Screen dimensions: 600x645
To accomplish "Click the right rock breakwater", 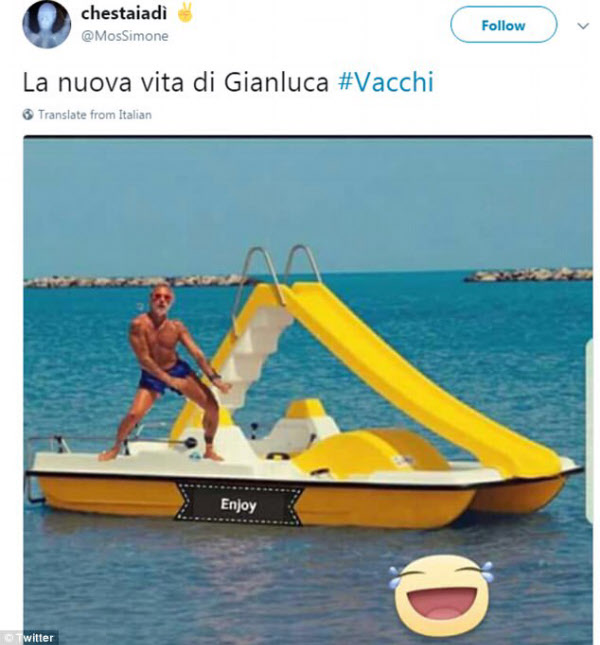I will (x=528, y=274).
